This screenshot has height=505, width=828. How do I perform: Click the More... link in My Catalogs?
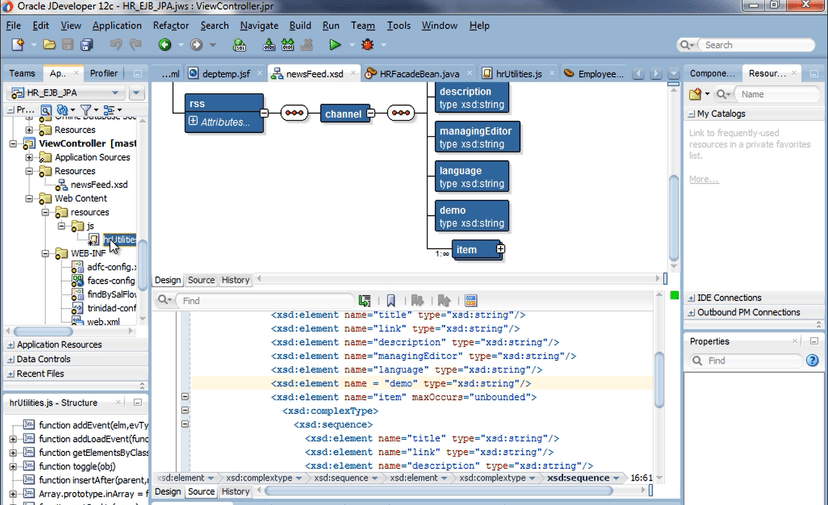click(x=703, y=179)
